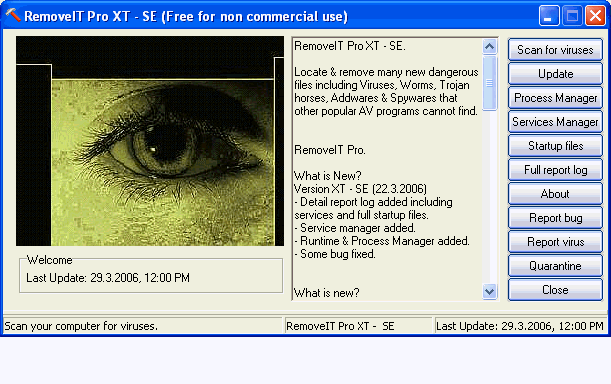Click the title bar maximize button
611x384 pixels.
[x=572, y=16]
